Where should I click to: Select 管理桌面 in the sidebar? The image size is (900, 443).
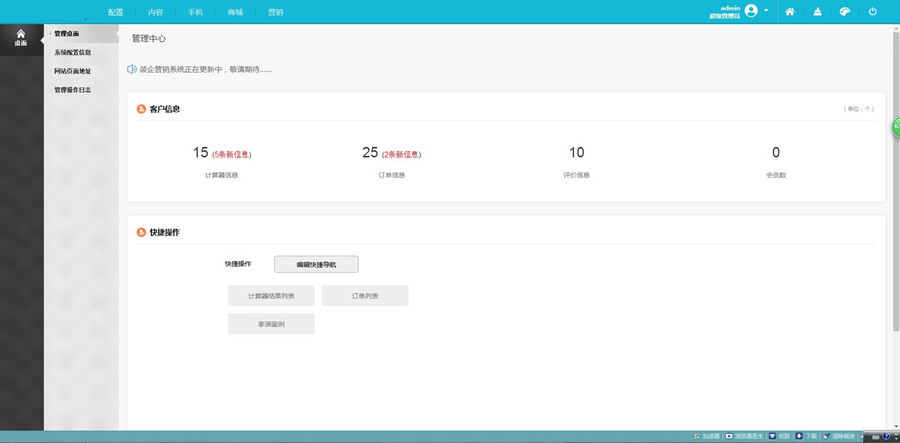point(67,34)
